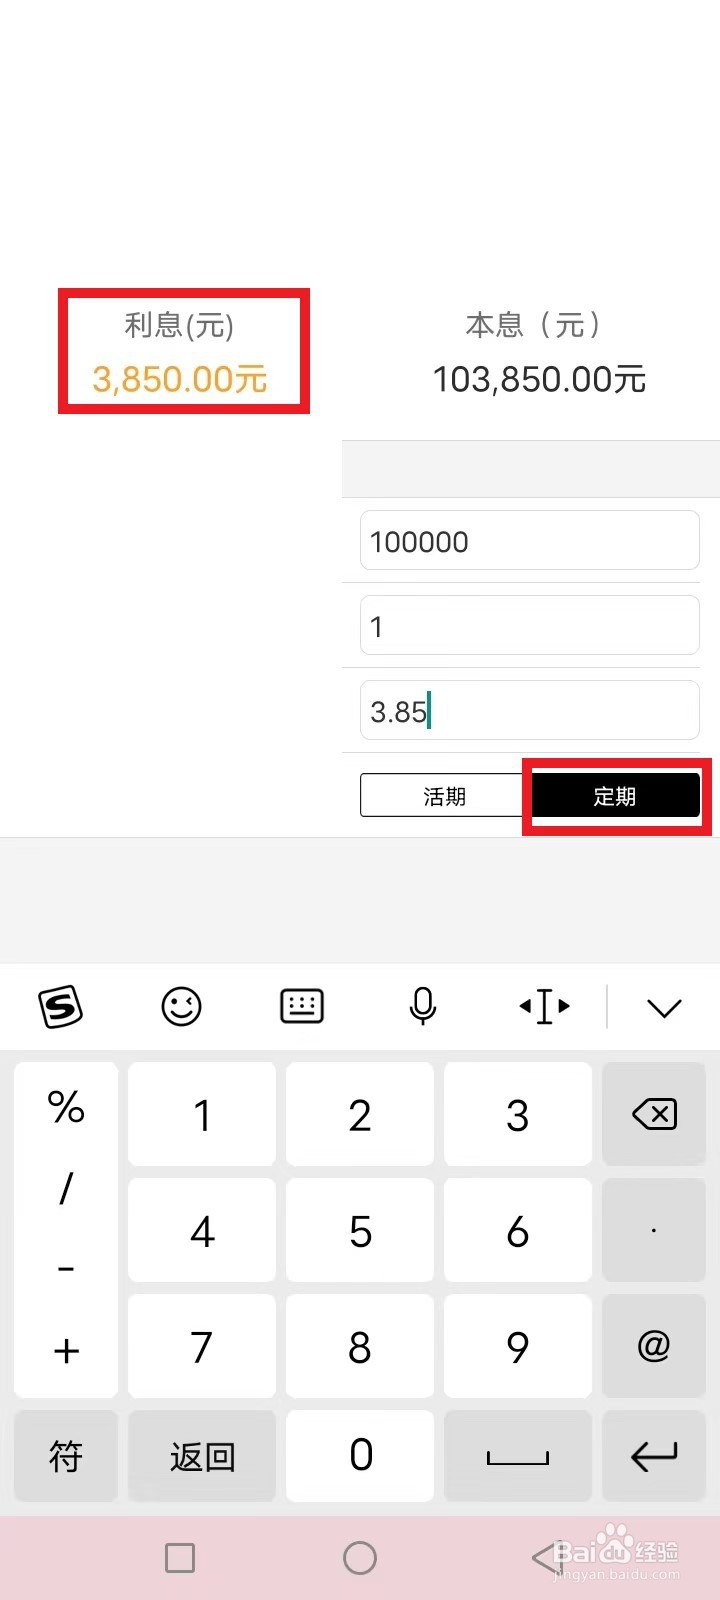Image resolution: width=720 pixels, height=1600 pixels.
Task: Select the 定期 deposit type
Action: coord(614,796)
